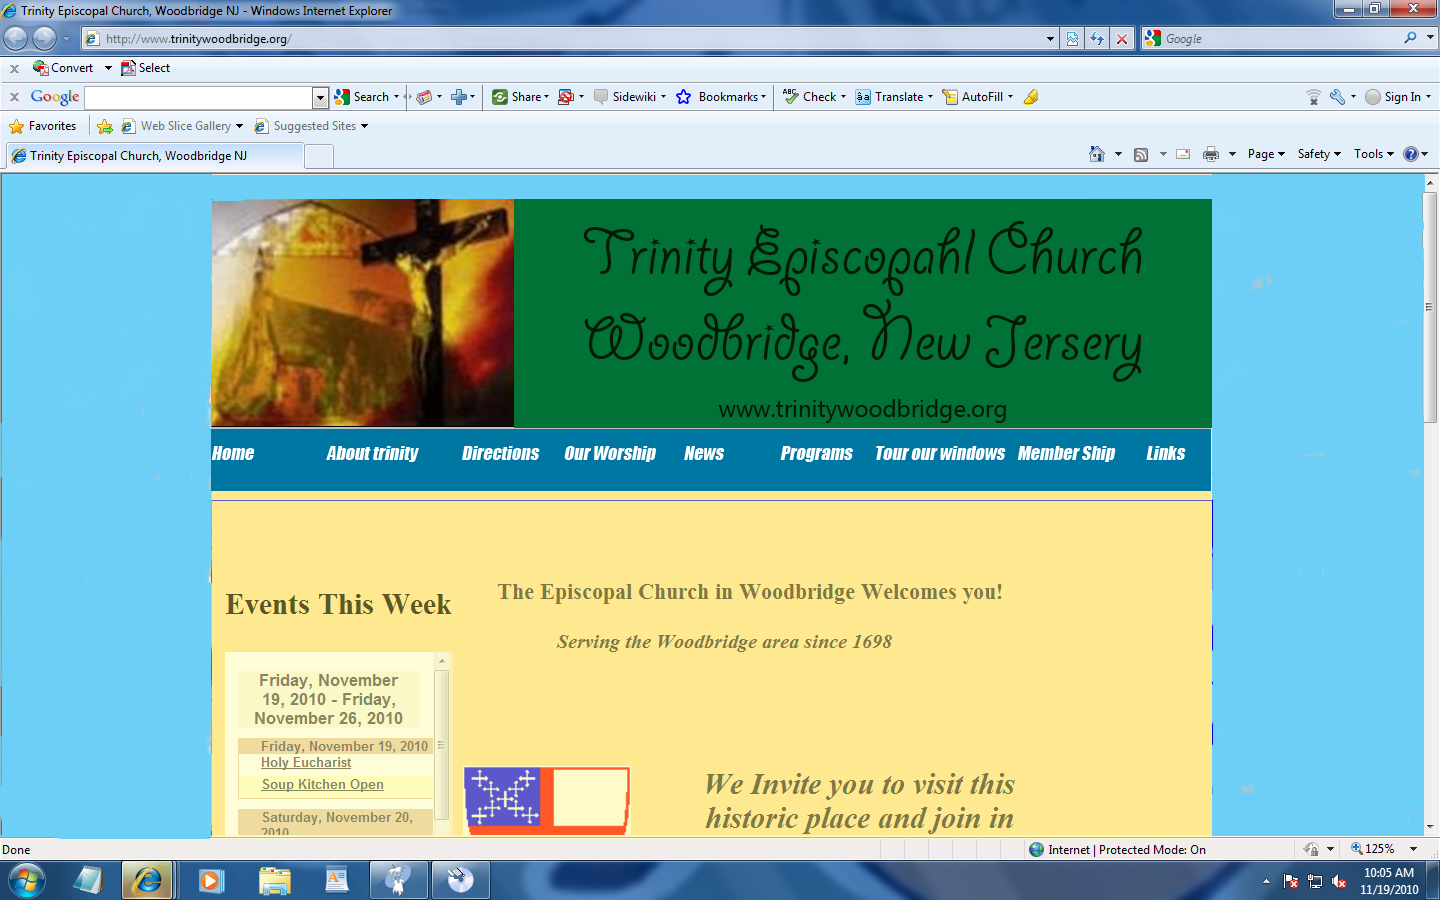Image resolution: width=1440 pixels, height=900 pixels.
Task: Go to the Directions page link
Action: [x=500, y=453]
